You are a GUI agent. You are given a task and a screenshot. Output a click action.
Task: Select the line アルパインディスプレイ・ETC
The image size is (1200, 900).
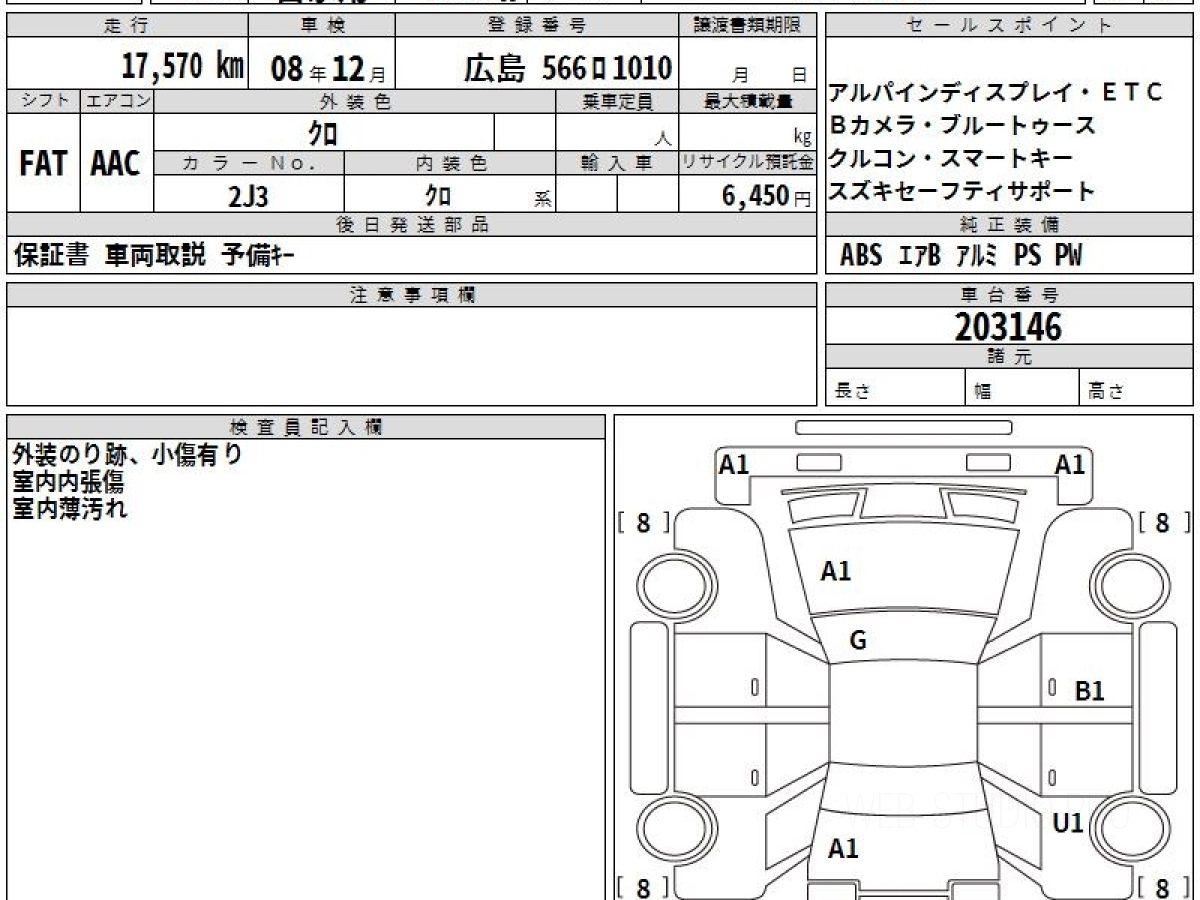996,93
